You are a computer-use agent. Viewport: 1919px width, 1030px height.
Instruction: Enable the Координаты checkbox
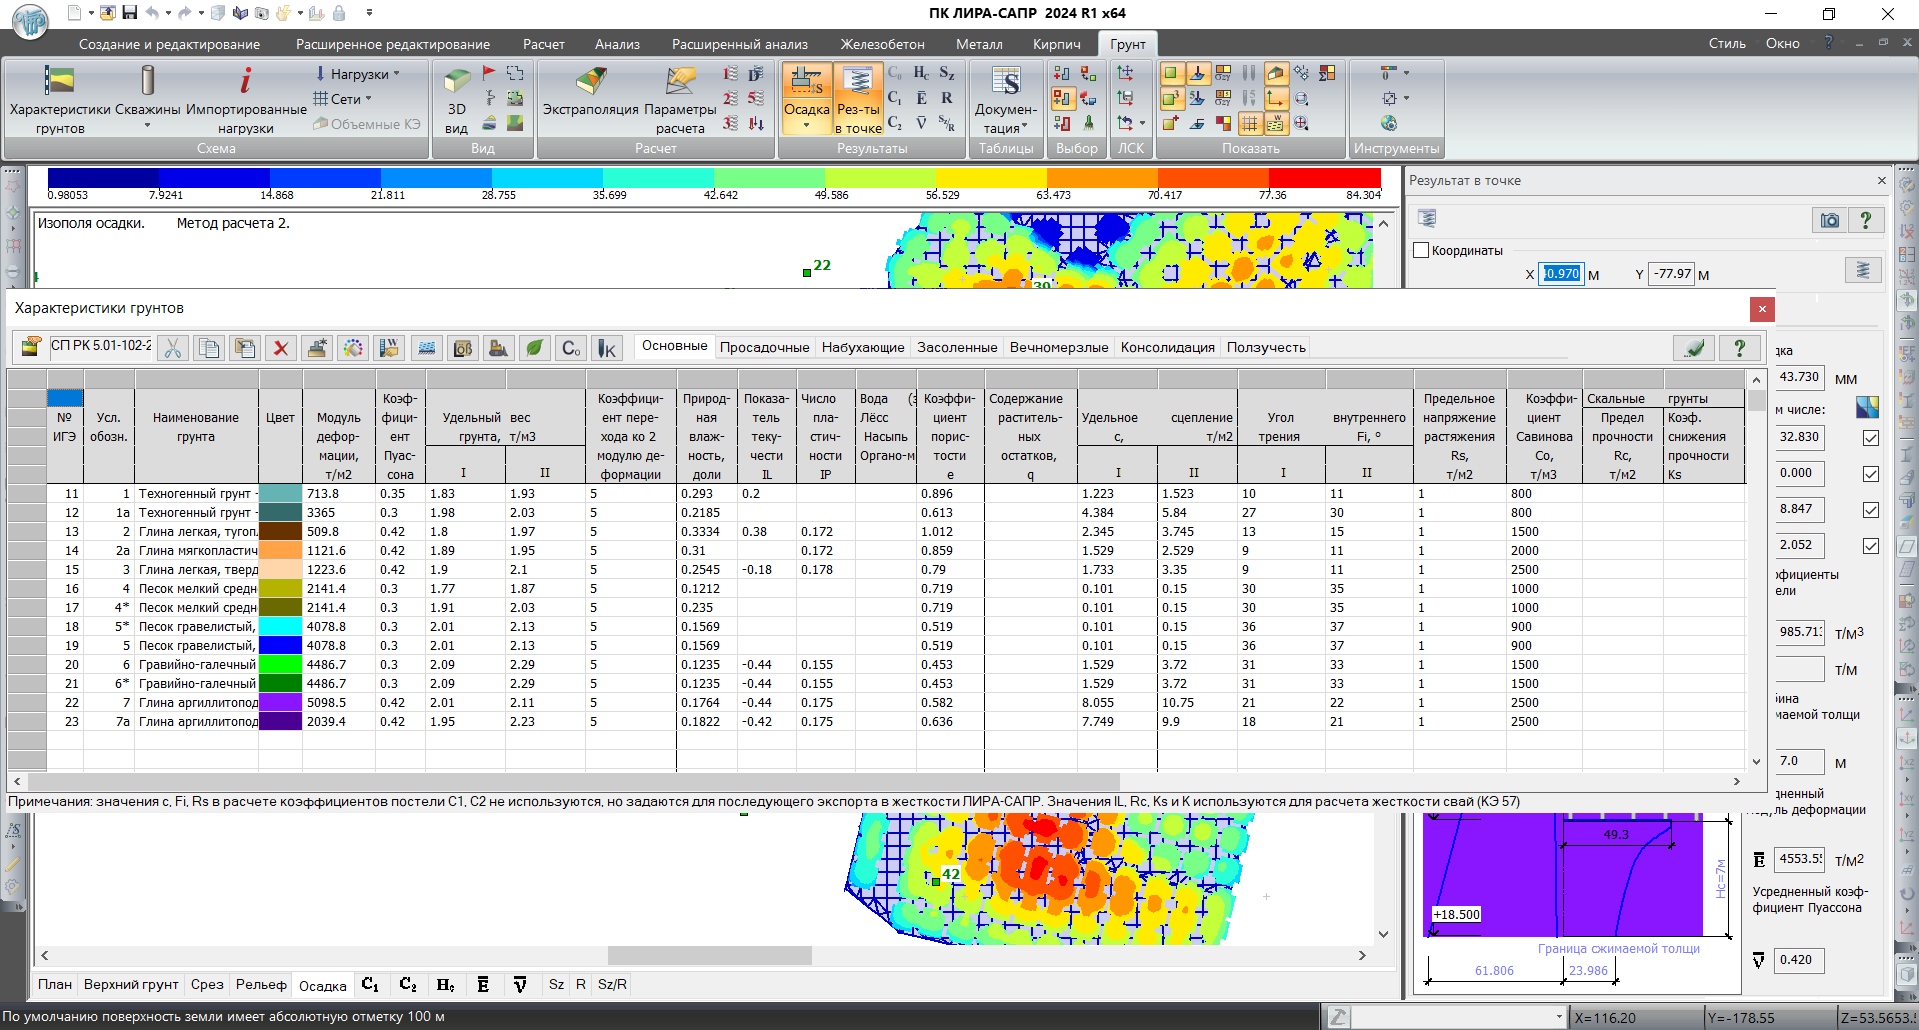[x=1420, y=250]
